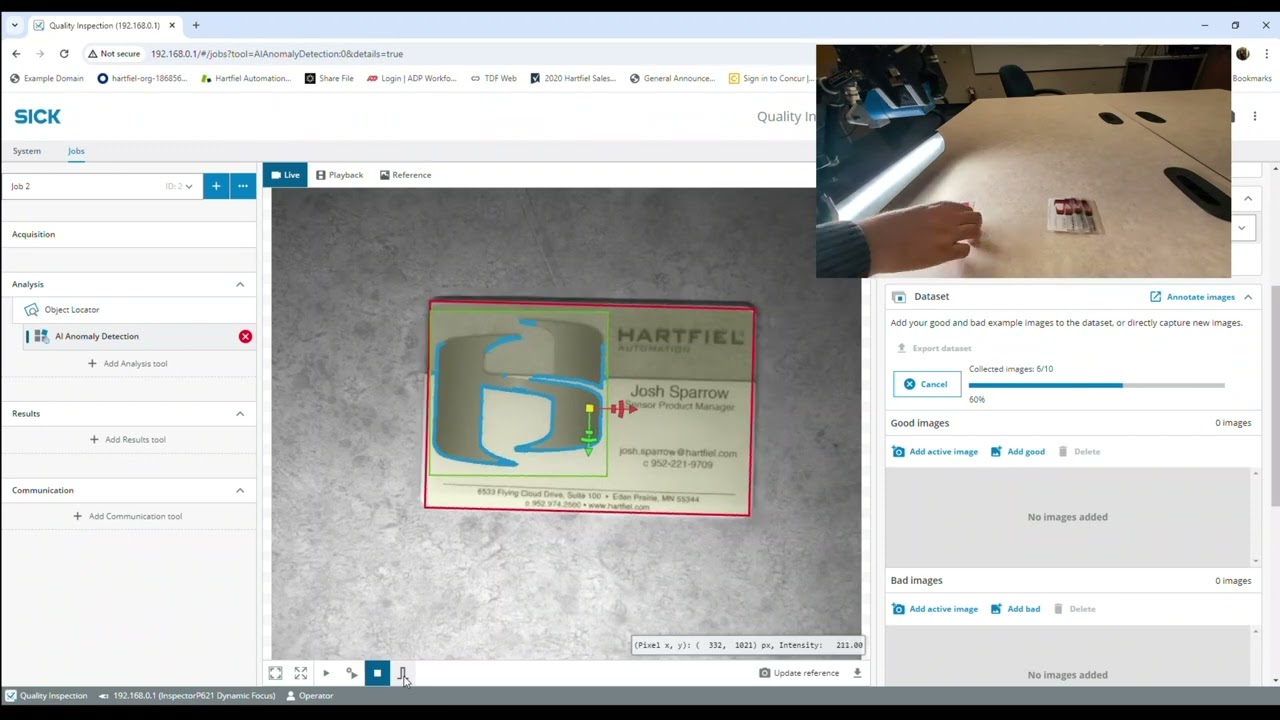This screenshot has width=1280, height=720.
Task: Click the browser address bar URL
Action: pos(277,54)
